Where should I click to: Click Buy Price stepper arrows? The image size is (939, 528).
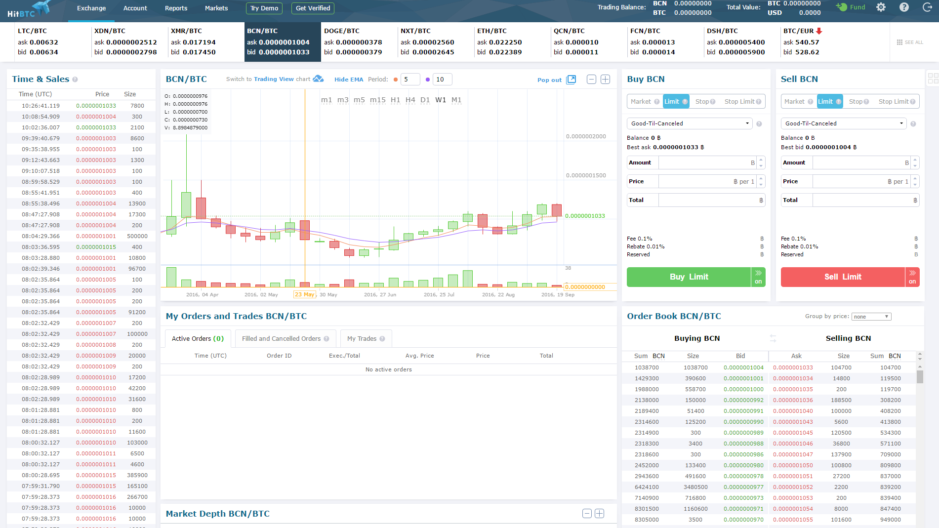(761, 181)
